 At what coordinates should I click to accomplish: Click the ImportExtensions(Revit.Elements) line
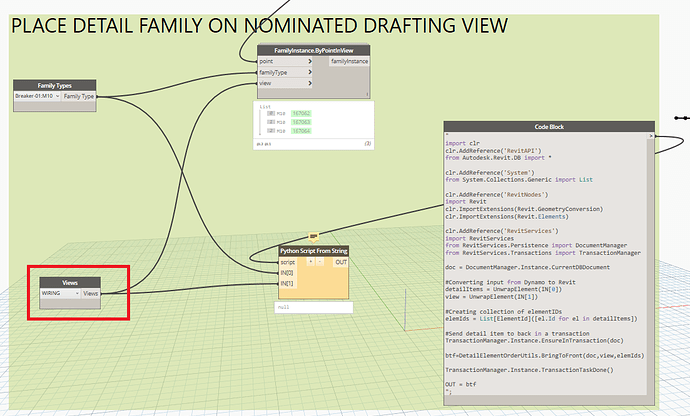[507, 216]
